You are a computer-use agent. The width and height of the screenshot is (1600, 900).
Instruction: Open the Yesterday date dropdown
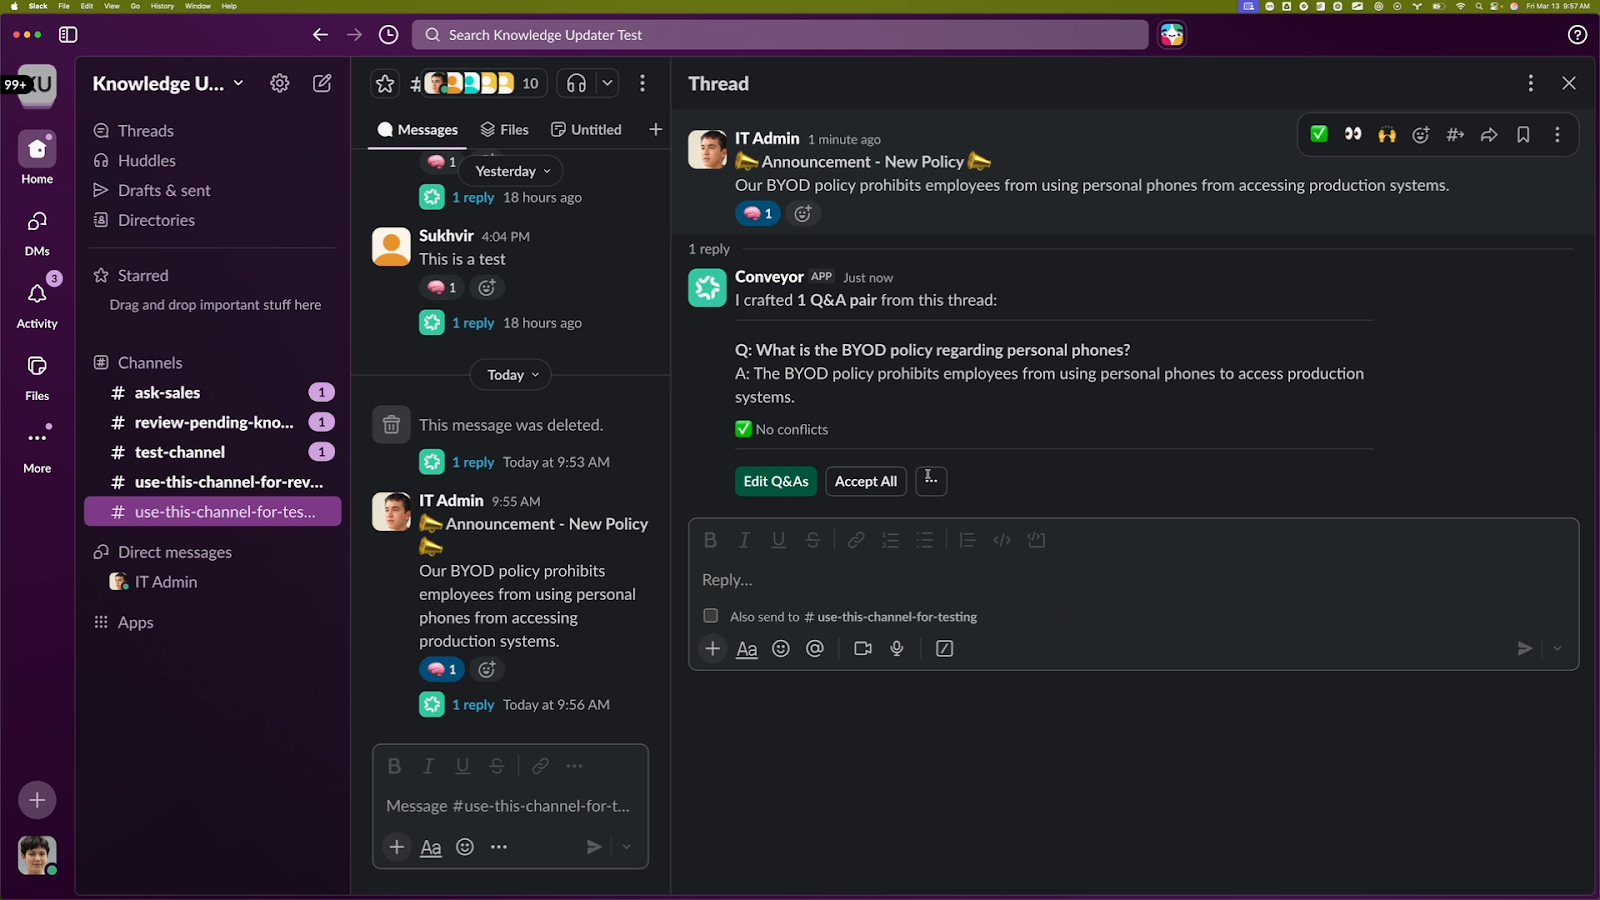click(x=512, y=171)
